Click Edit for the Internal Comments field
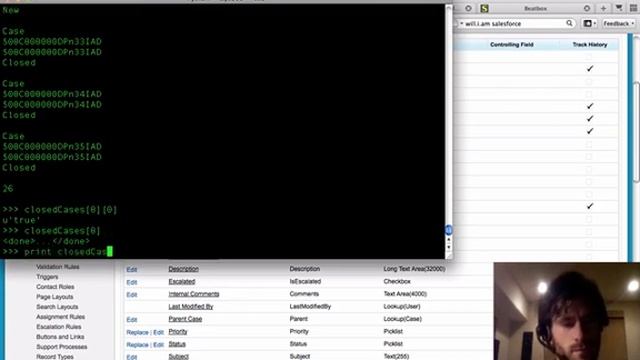Image resolution: width=640 pixels, height=360 pixels. pyautogui.click(x=131, y=295)
